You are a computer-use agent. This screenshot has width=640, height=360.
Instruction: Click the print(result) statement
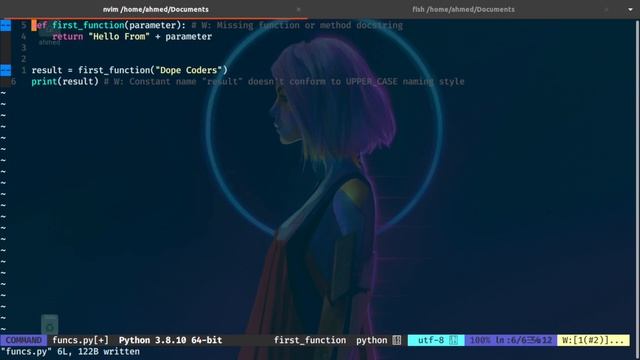[x=65, y=82]
